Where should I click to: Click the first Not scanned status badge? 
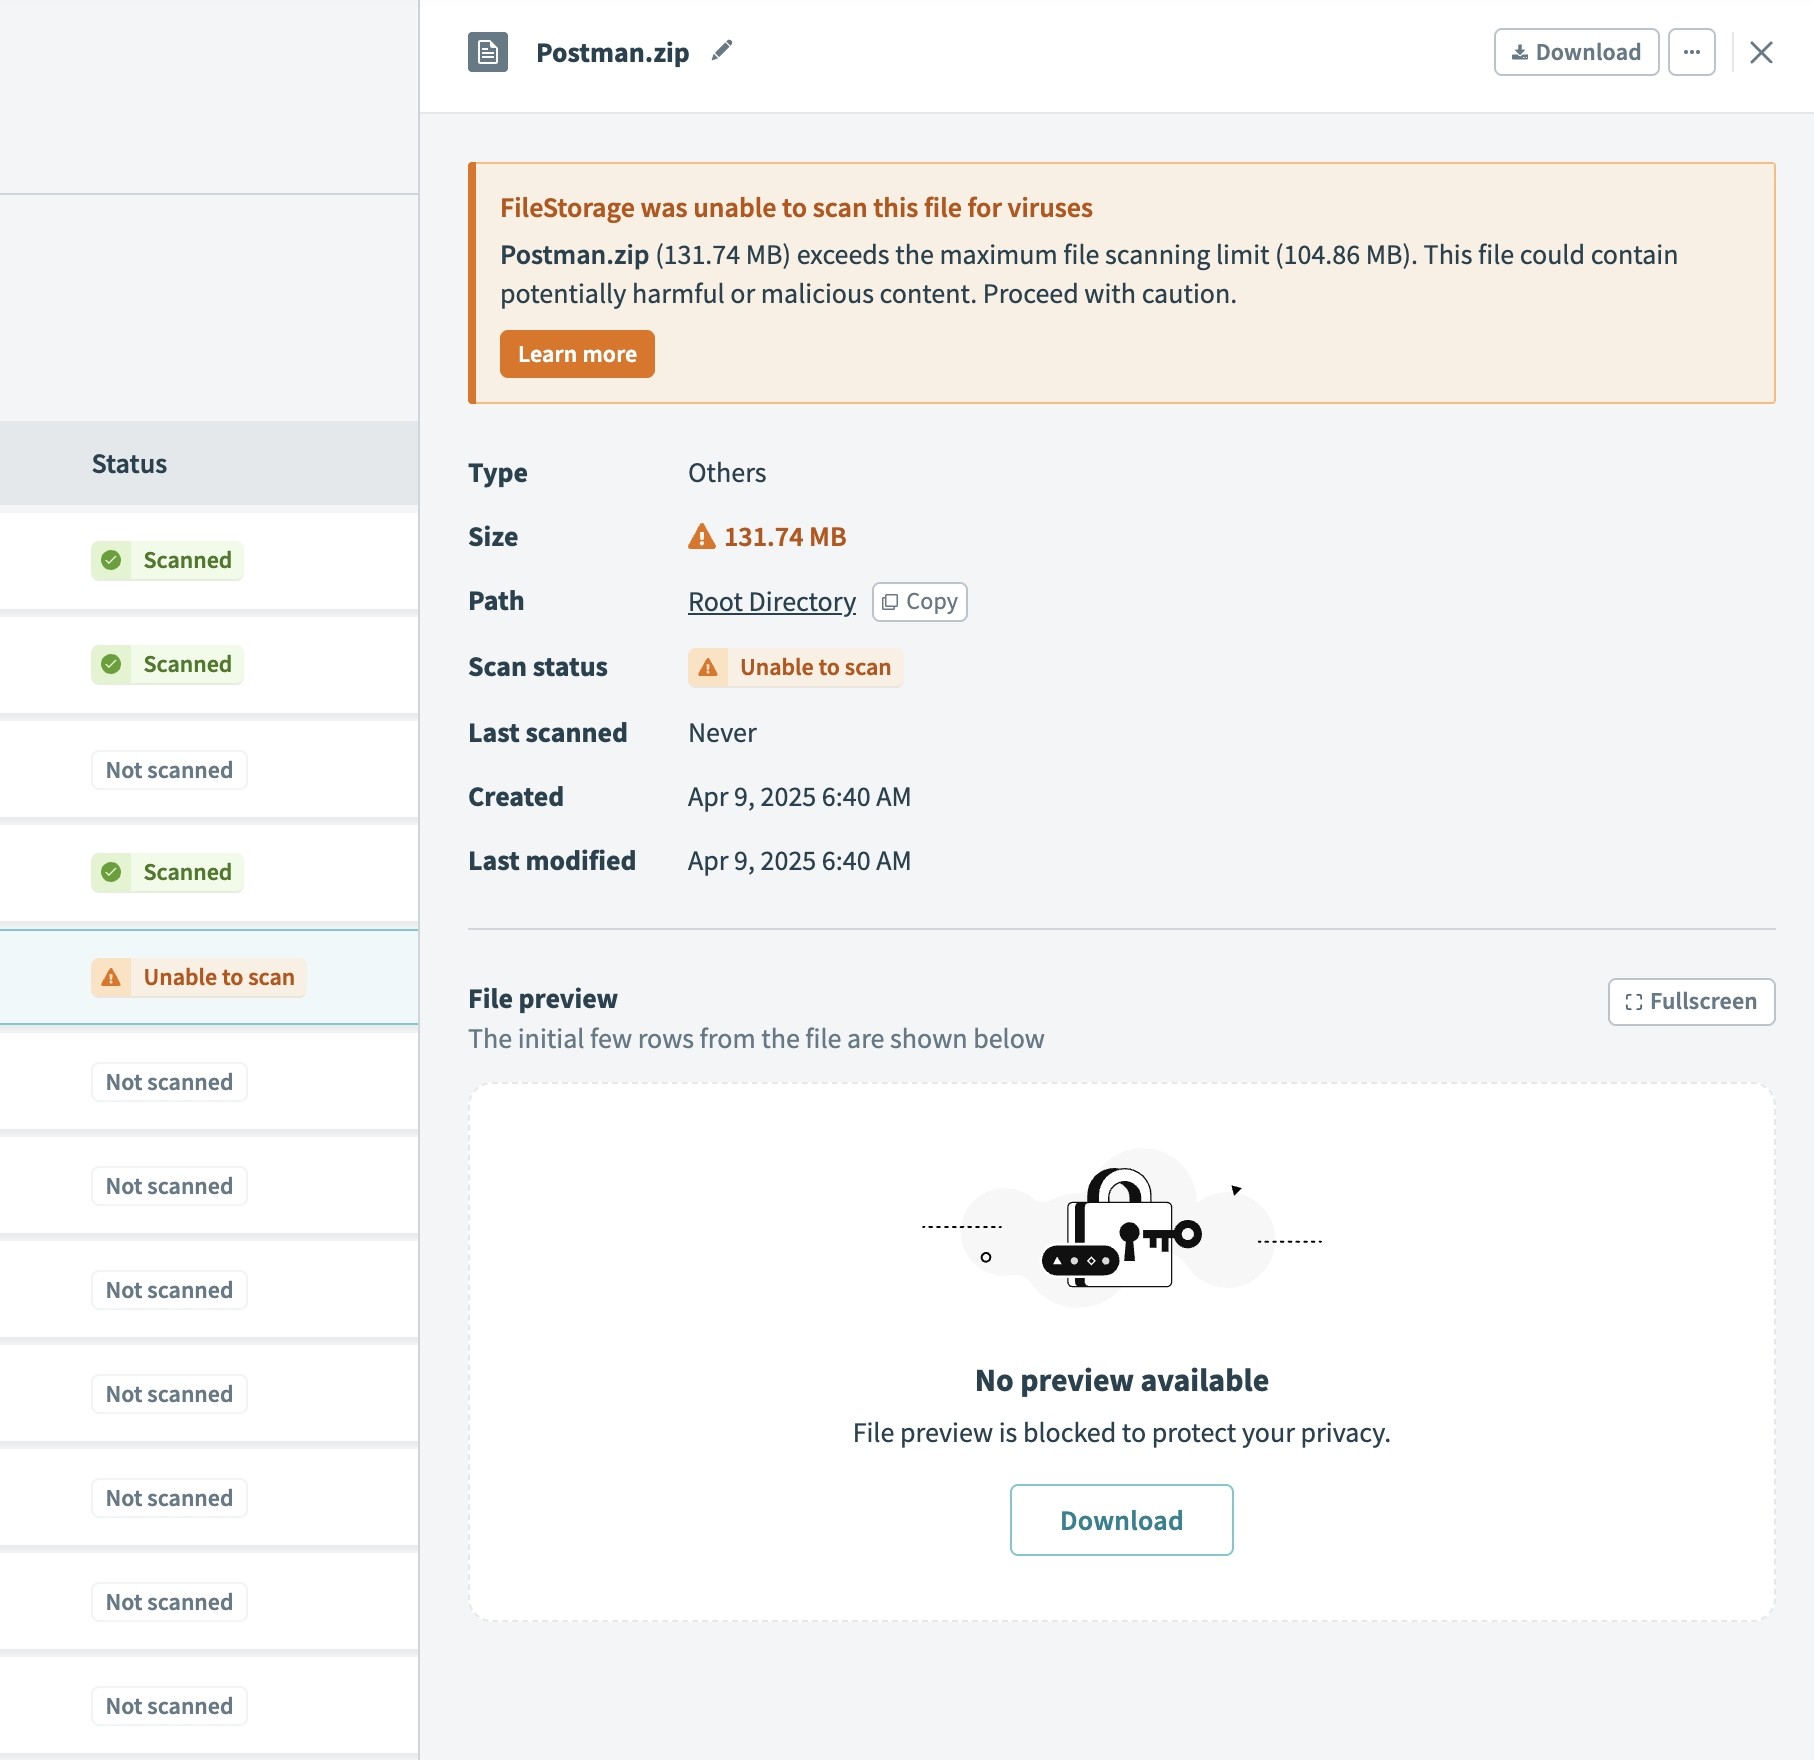point(169,770)
